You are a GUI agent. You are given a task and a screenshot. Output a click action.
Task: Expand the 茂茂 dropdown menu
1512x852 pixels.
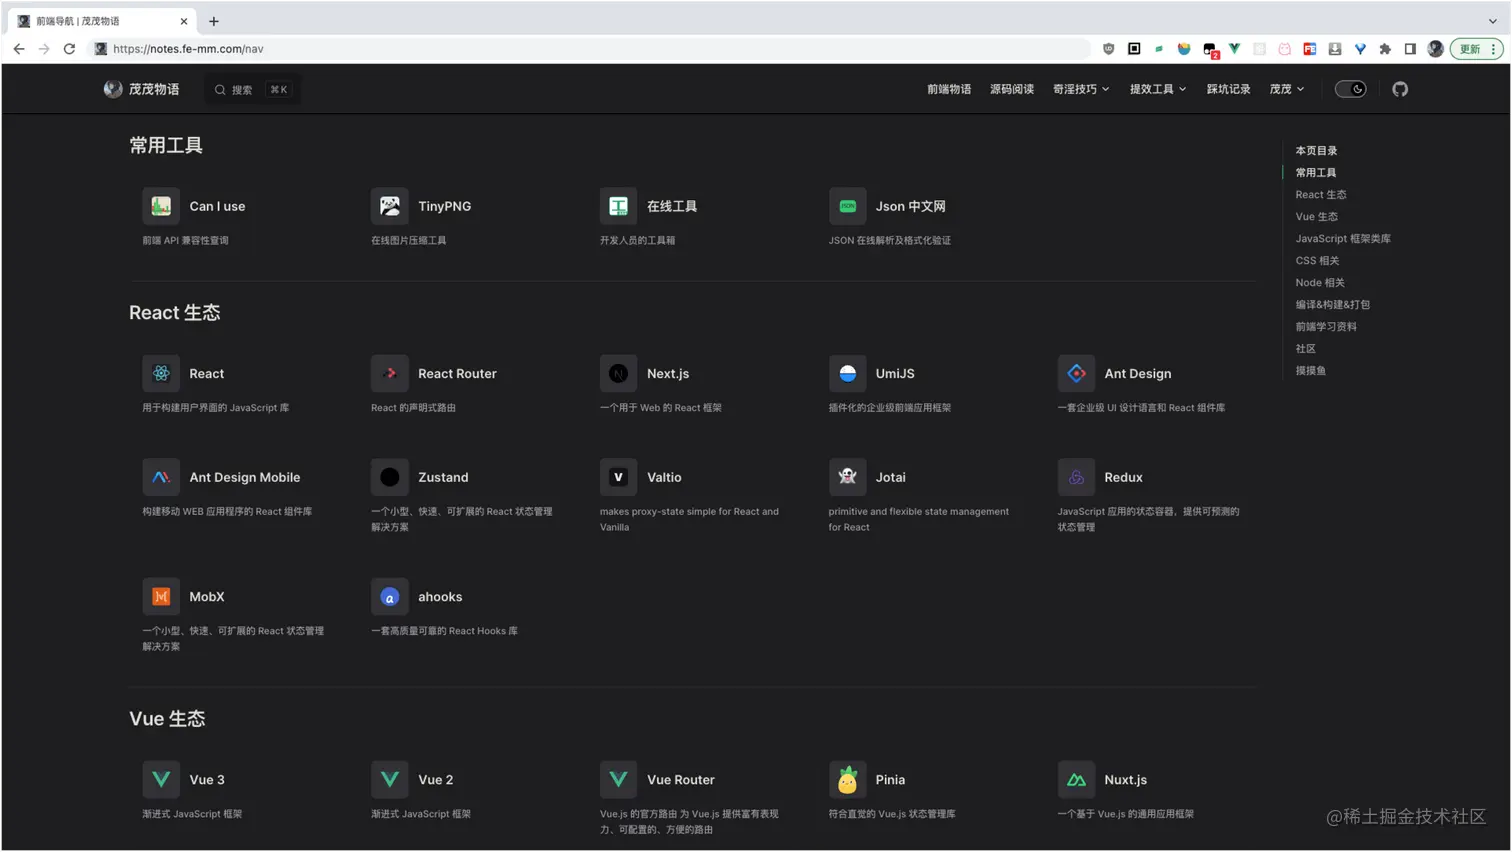pyautogui.click(x=1287, y=89)
